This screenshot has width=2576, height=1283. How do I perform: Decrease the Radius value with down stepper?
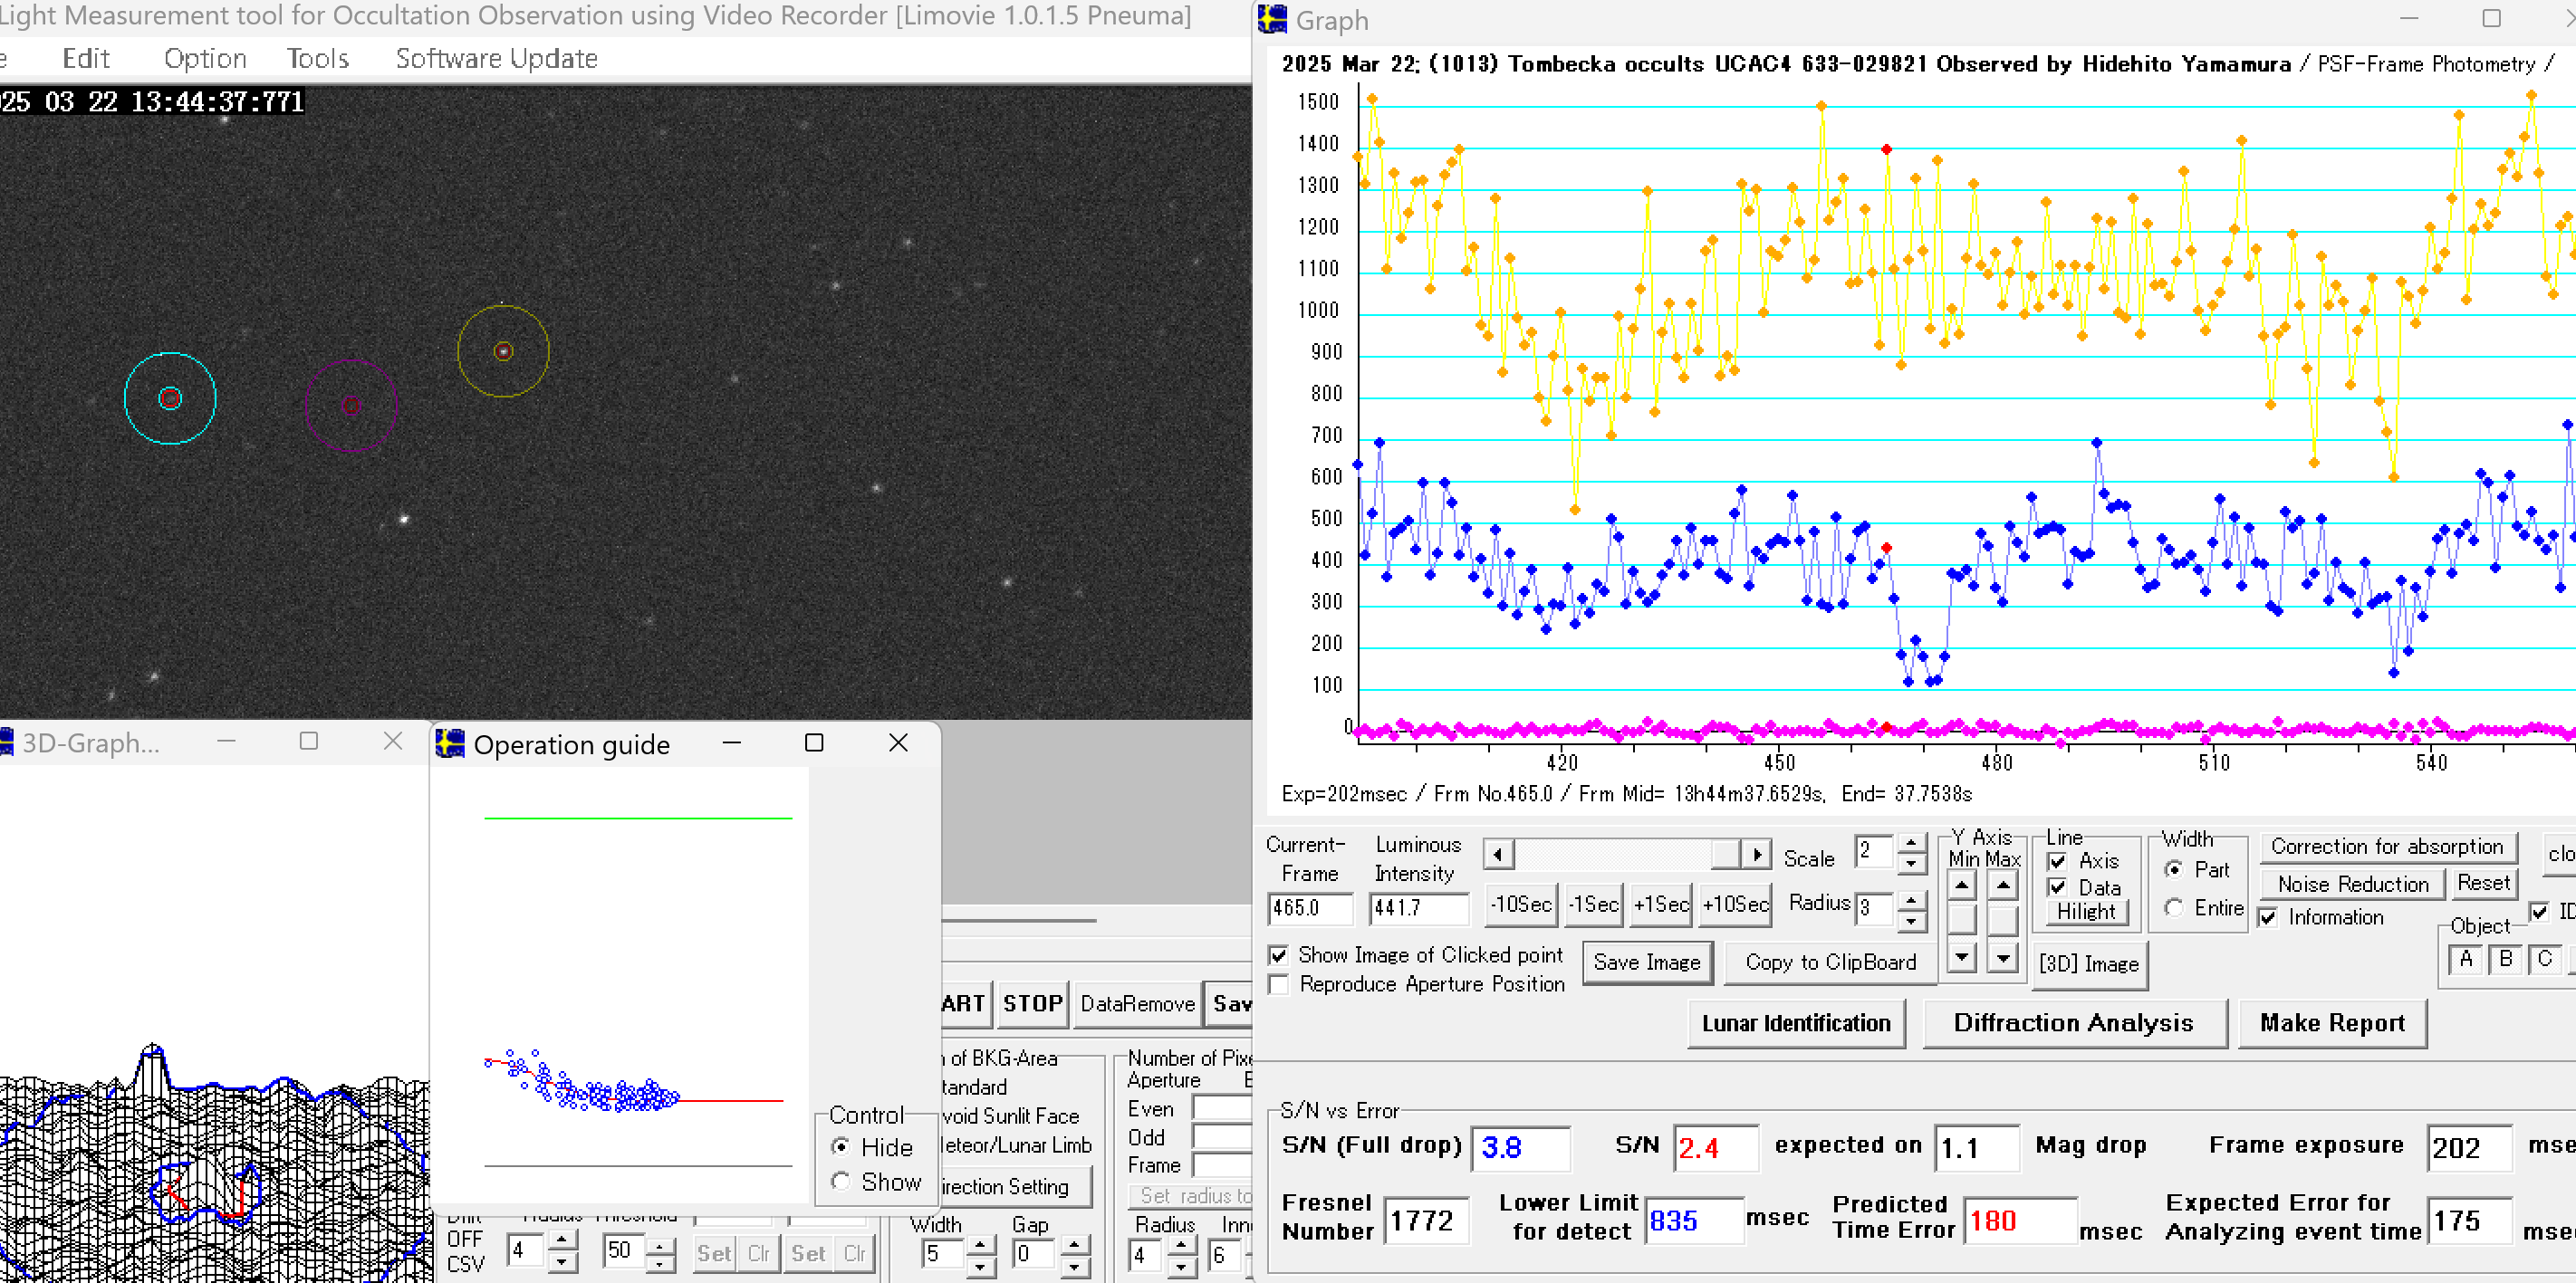tap(1911, 919)
